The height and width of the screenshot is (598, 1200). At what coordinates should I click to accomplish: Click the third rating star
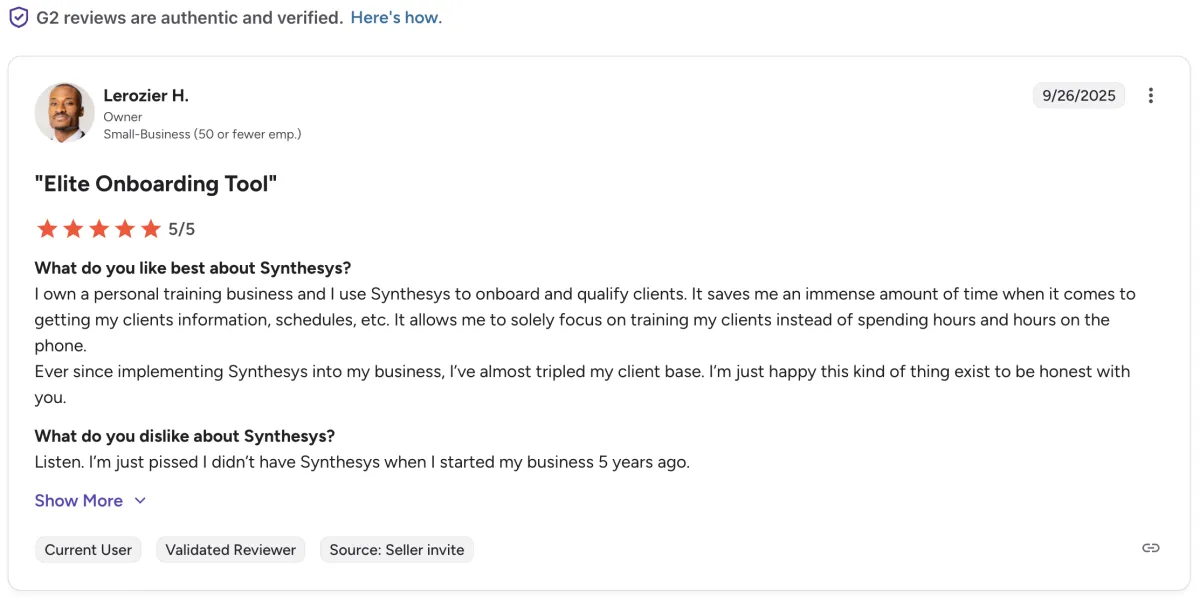pyautogui.click(x=99, y=229)
